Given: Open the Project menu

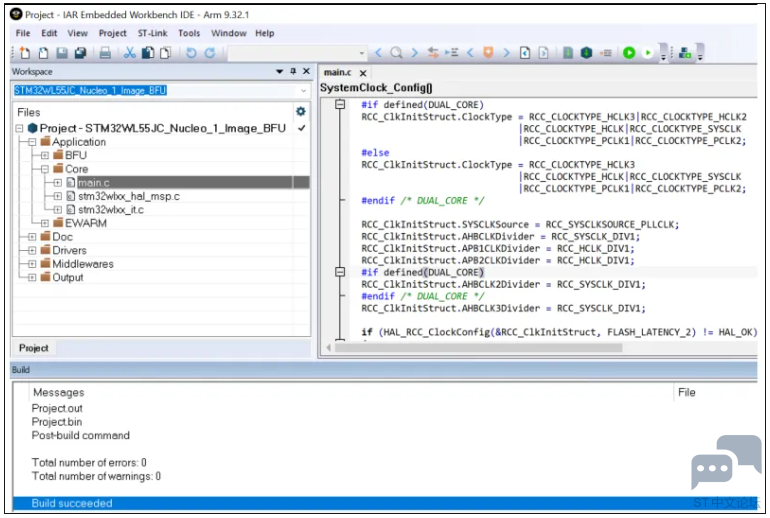Looking at the screenshot, I should coord(112,33).
